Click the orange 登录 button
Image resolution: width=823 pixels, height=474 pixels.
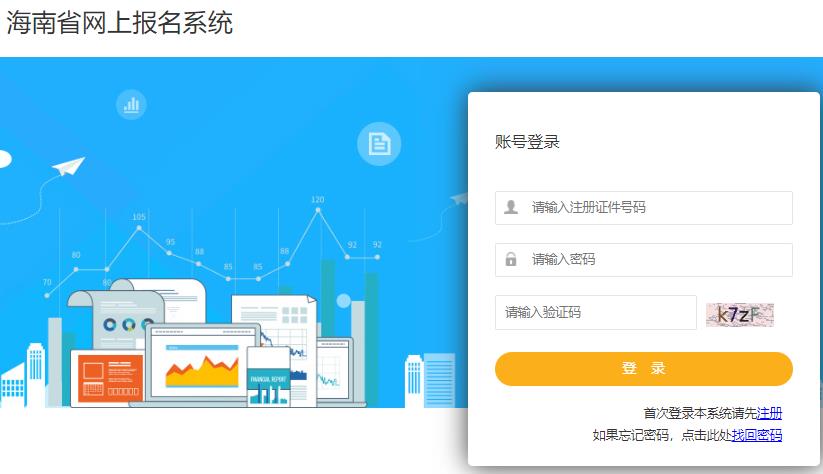pos(643,368)
